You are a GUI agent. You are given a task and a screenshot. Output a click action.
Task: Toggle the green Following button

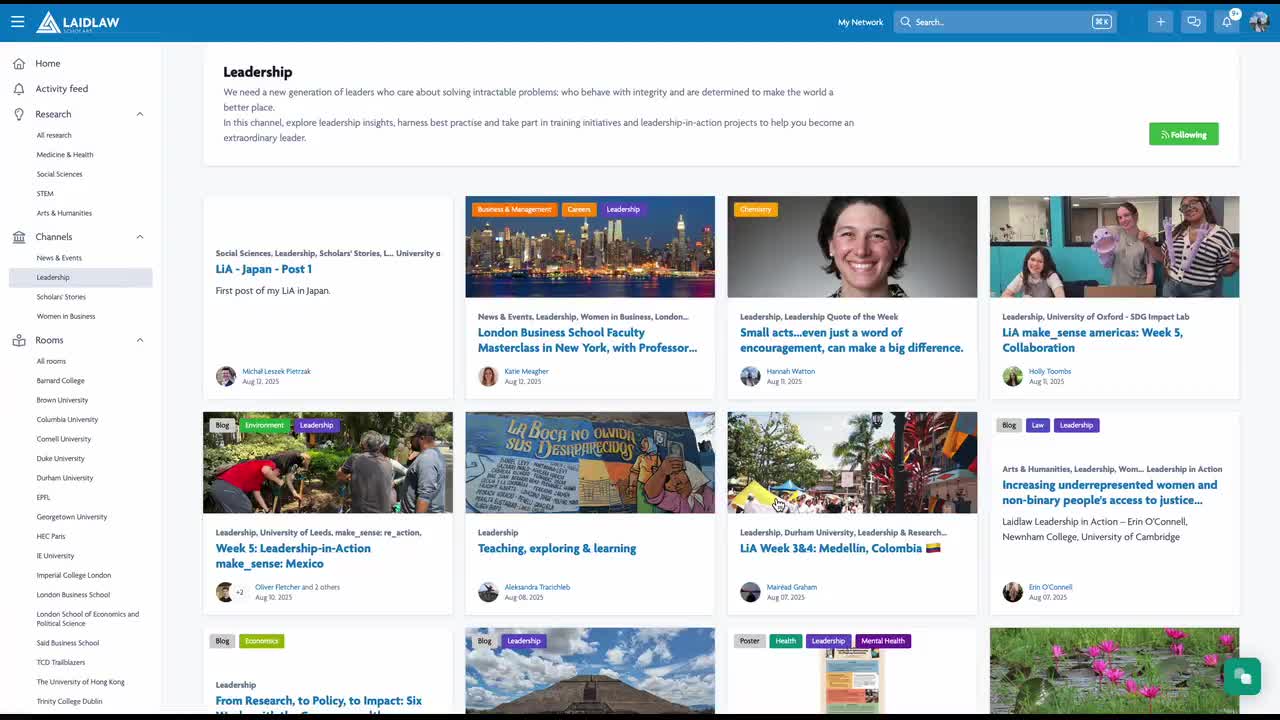[1183, 134]
